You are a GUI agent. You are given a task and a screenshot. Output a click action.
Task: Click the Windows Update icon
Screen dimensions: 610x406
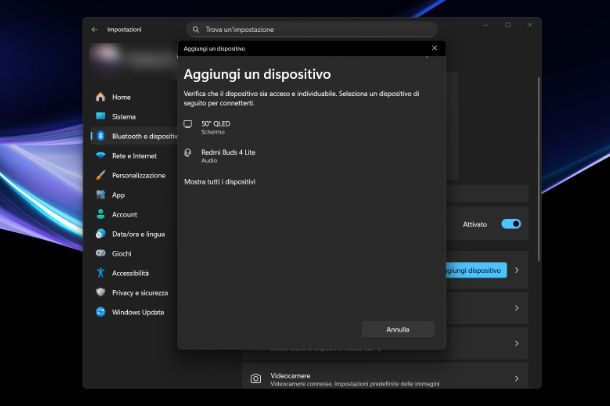(100, 312)
